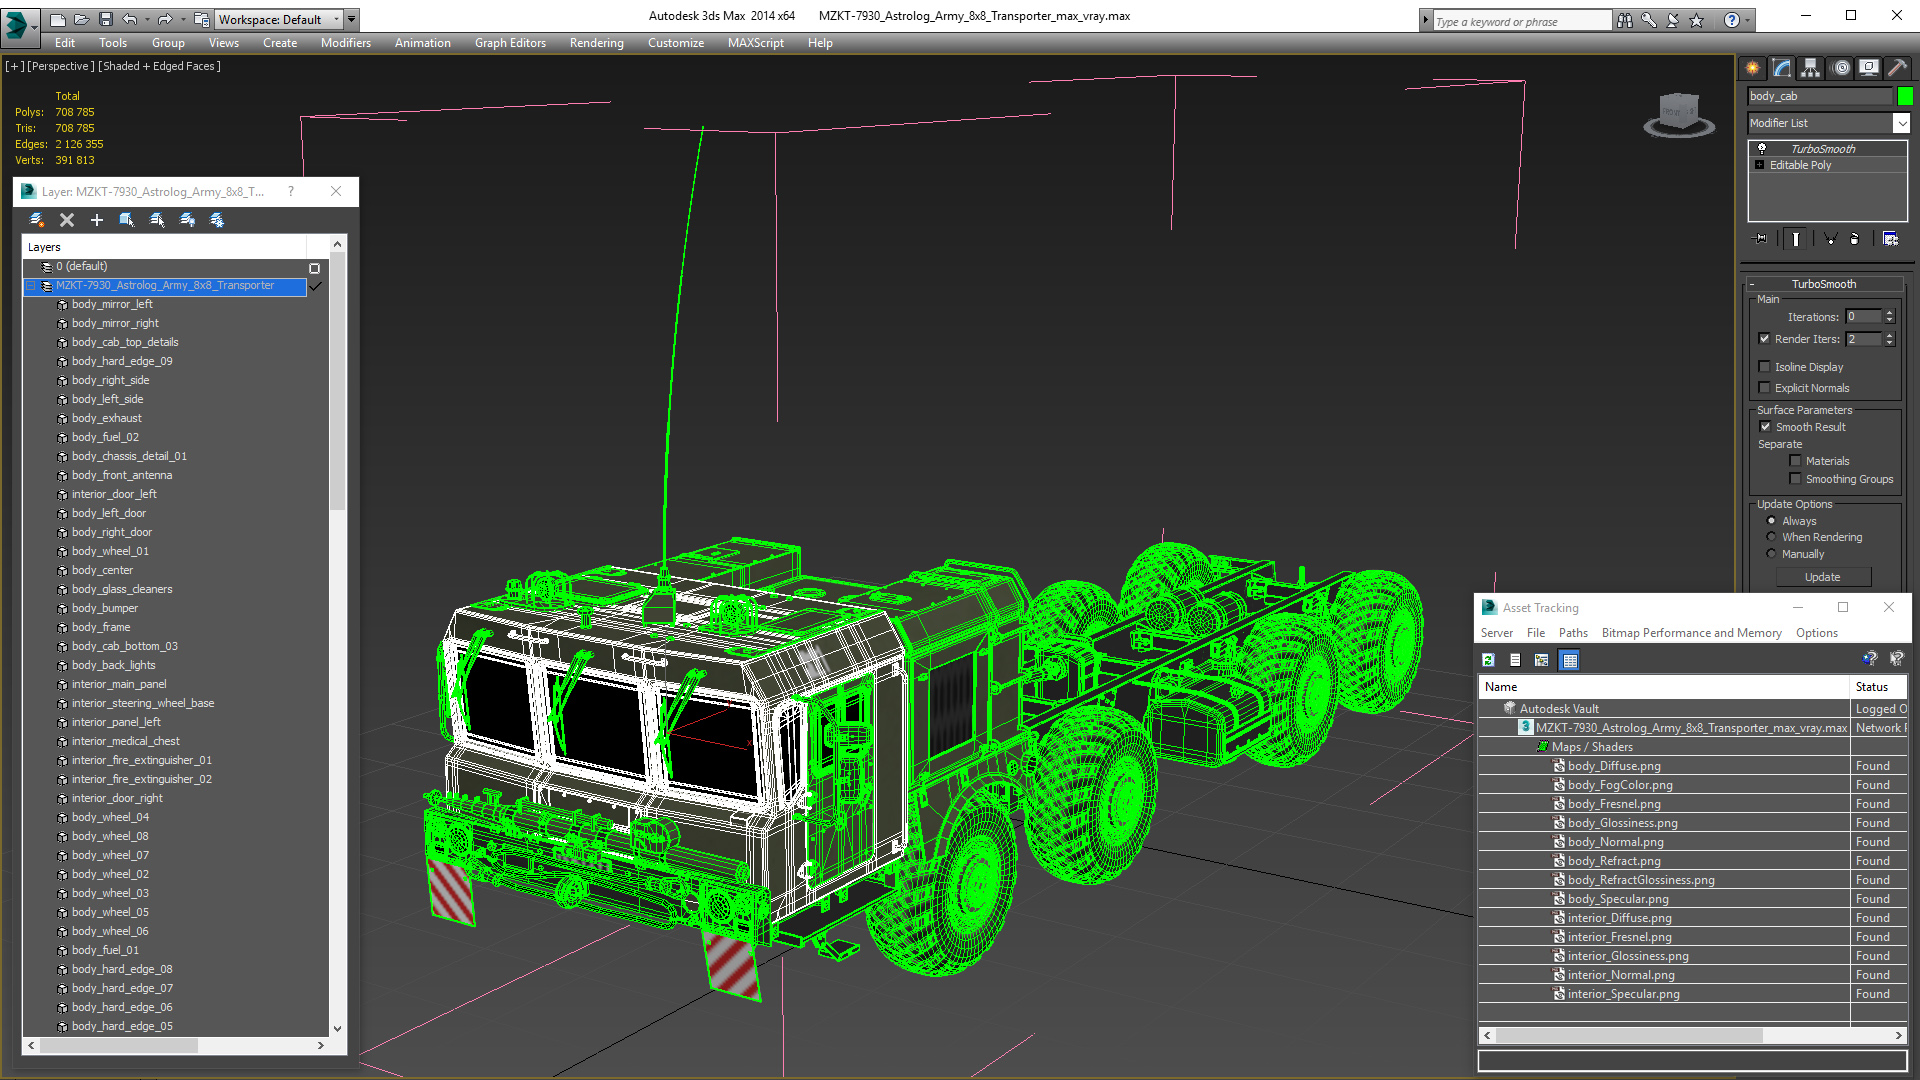Open the MAXScript menu

coord(756,43)
